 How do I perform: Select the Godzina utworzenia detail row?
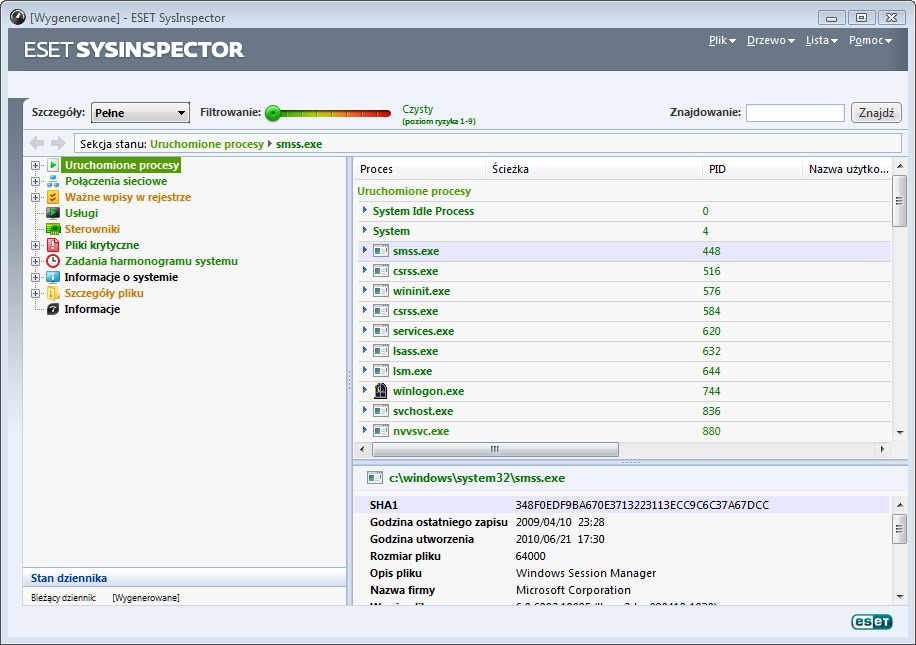[x=621, y=539]
